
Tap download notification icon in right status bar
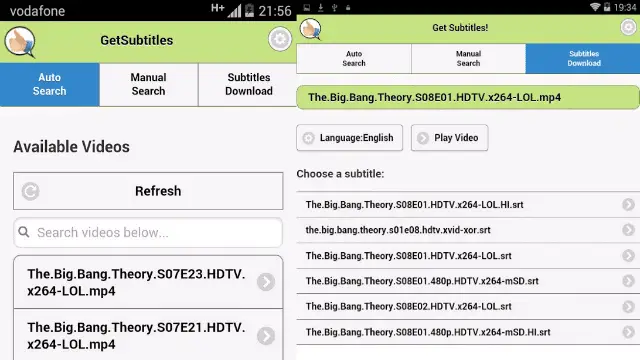click(320, 7)
